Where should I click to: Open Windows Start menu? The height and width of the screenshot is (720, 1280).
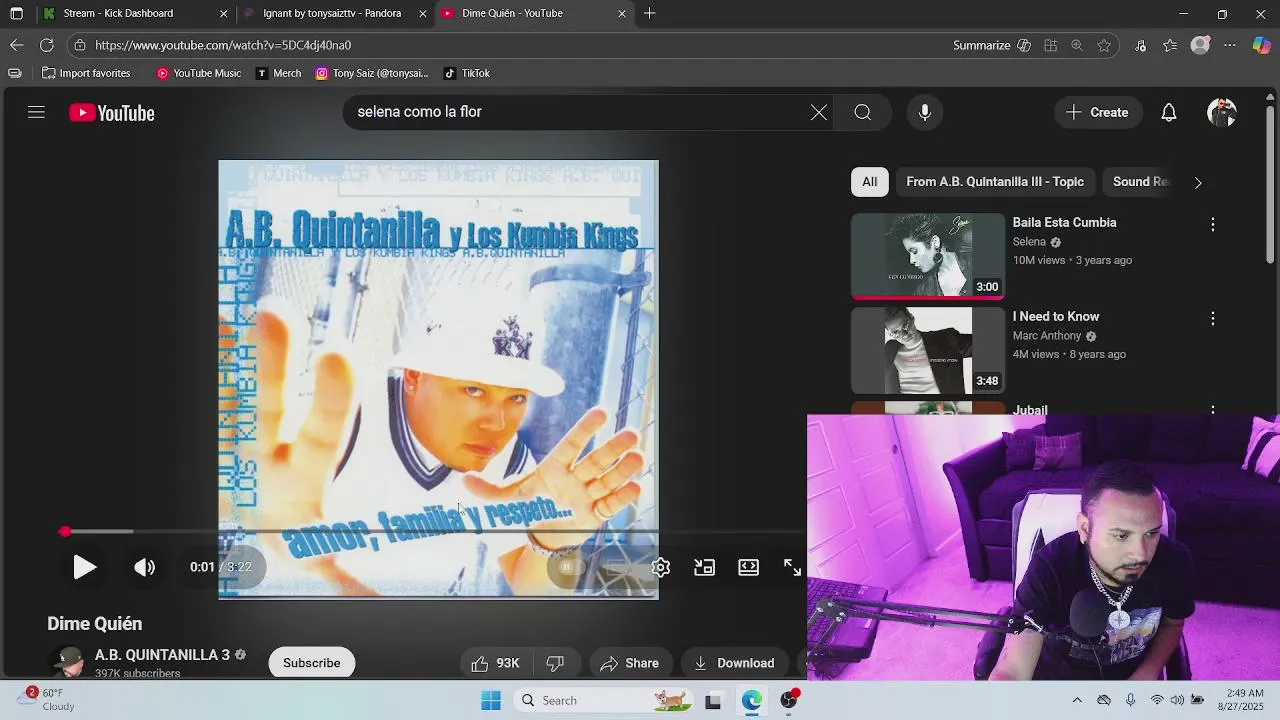coord(490,701)
